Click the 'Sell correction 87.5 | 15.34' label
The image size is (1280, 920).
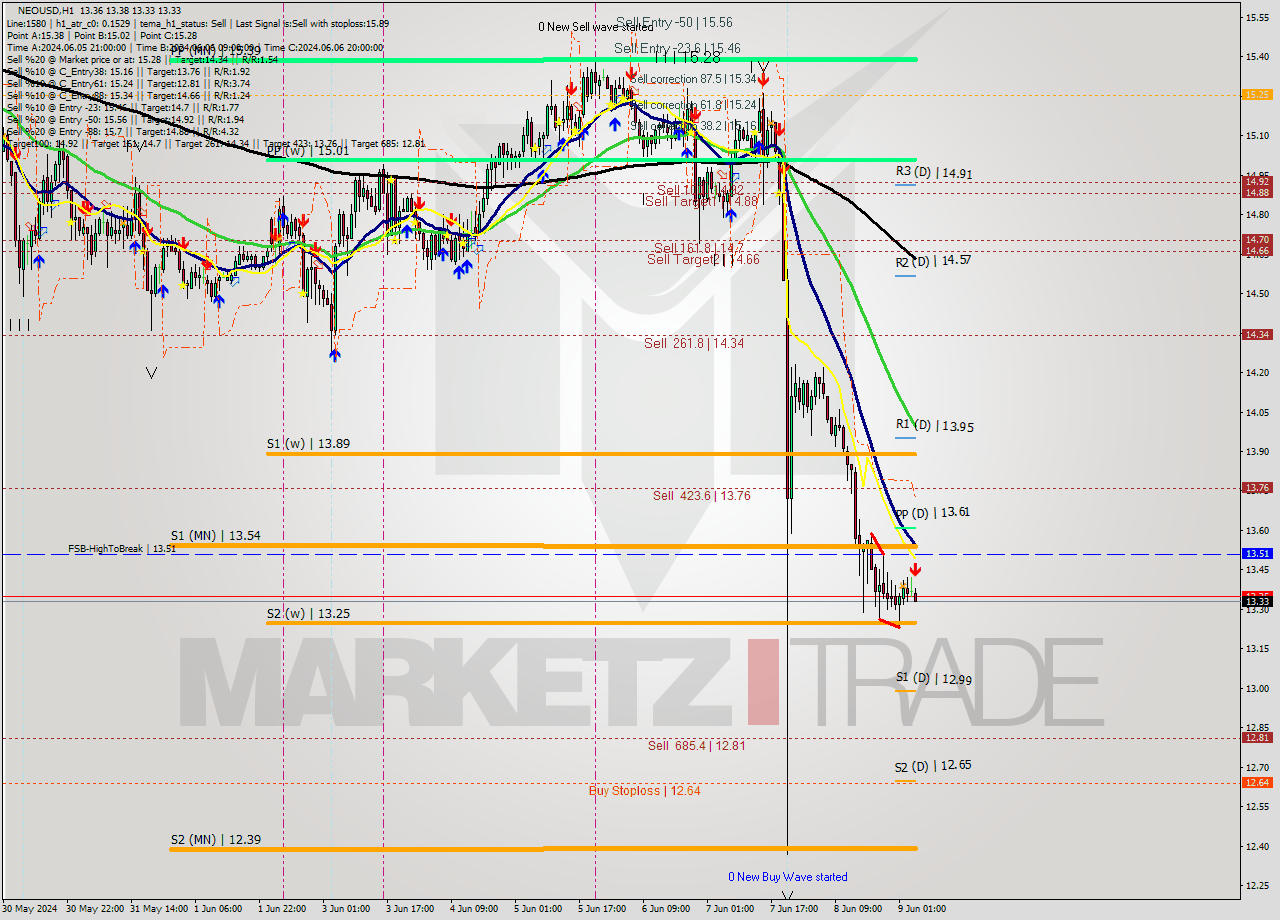pos(692,78)
